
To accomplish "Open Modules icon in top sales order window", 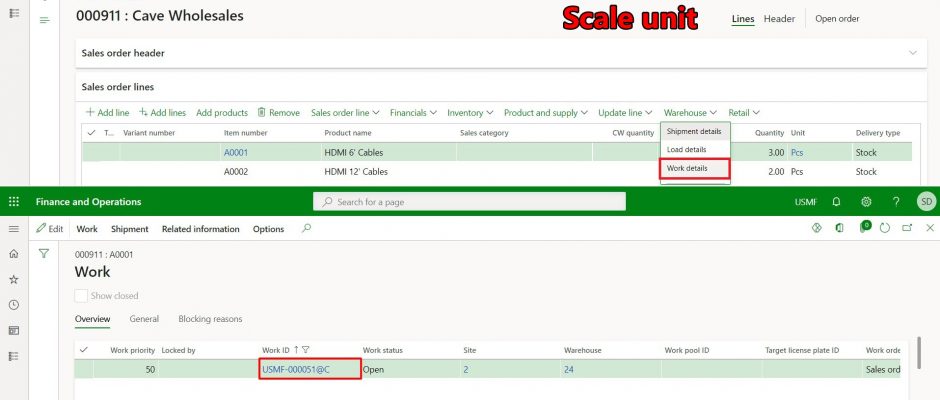I will [14, 13].
